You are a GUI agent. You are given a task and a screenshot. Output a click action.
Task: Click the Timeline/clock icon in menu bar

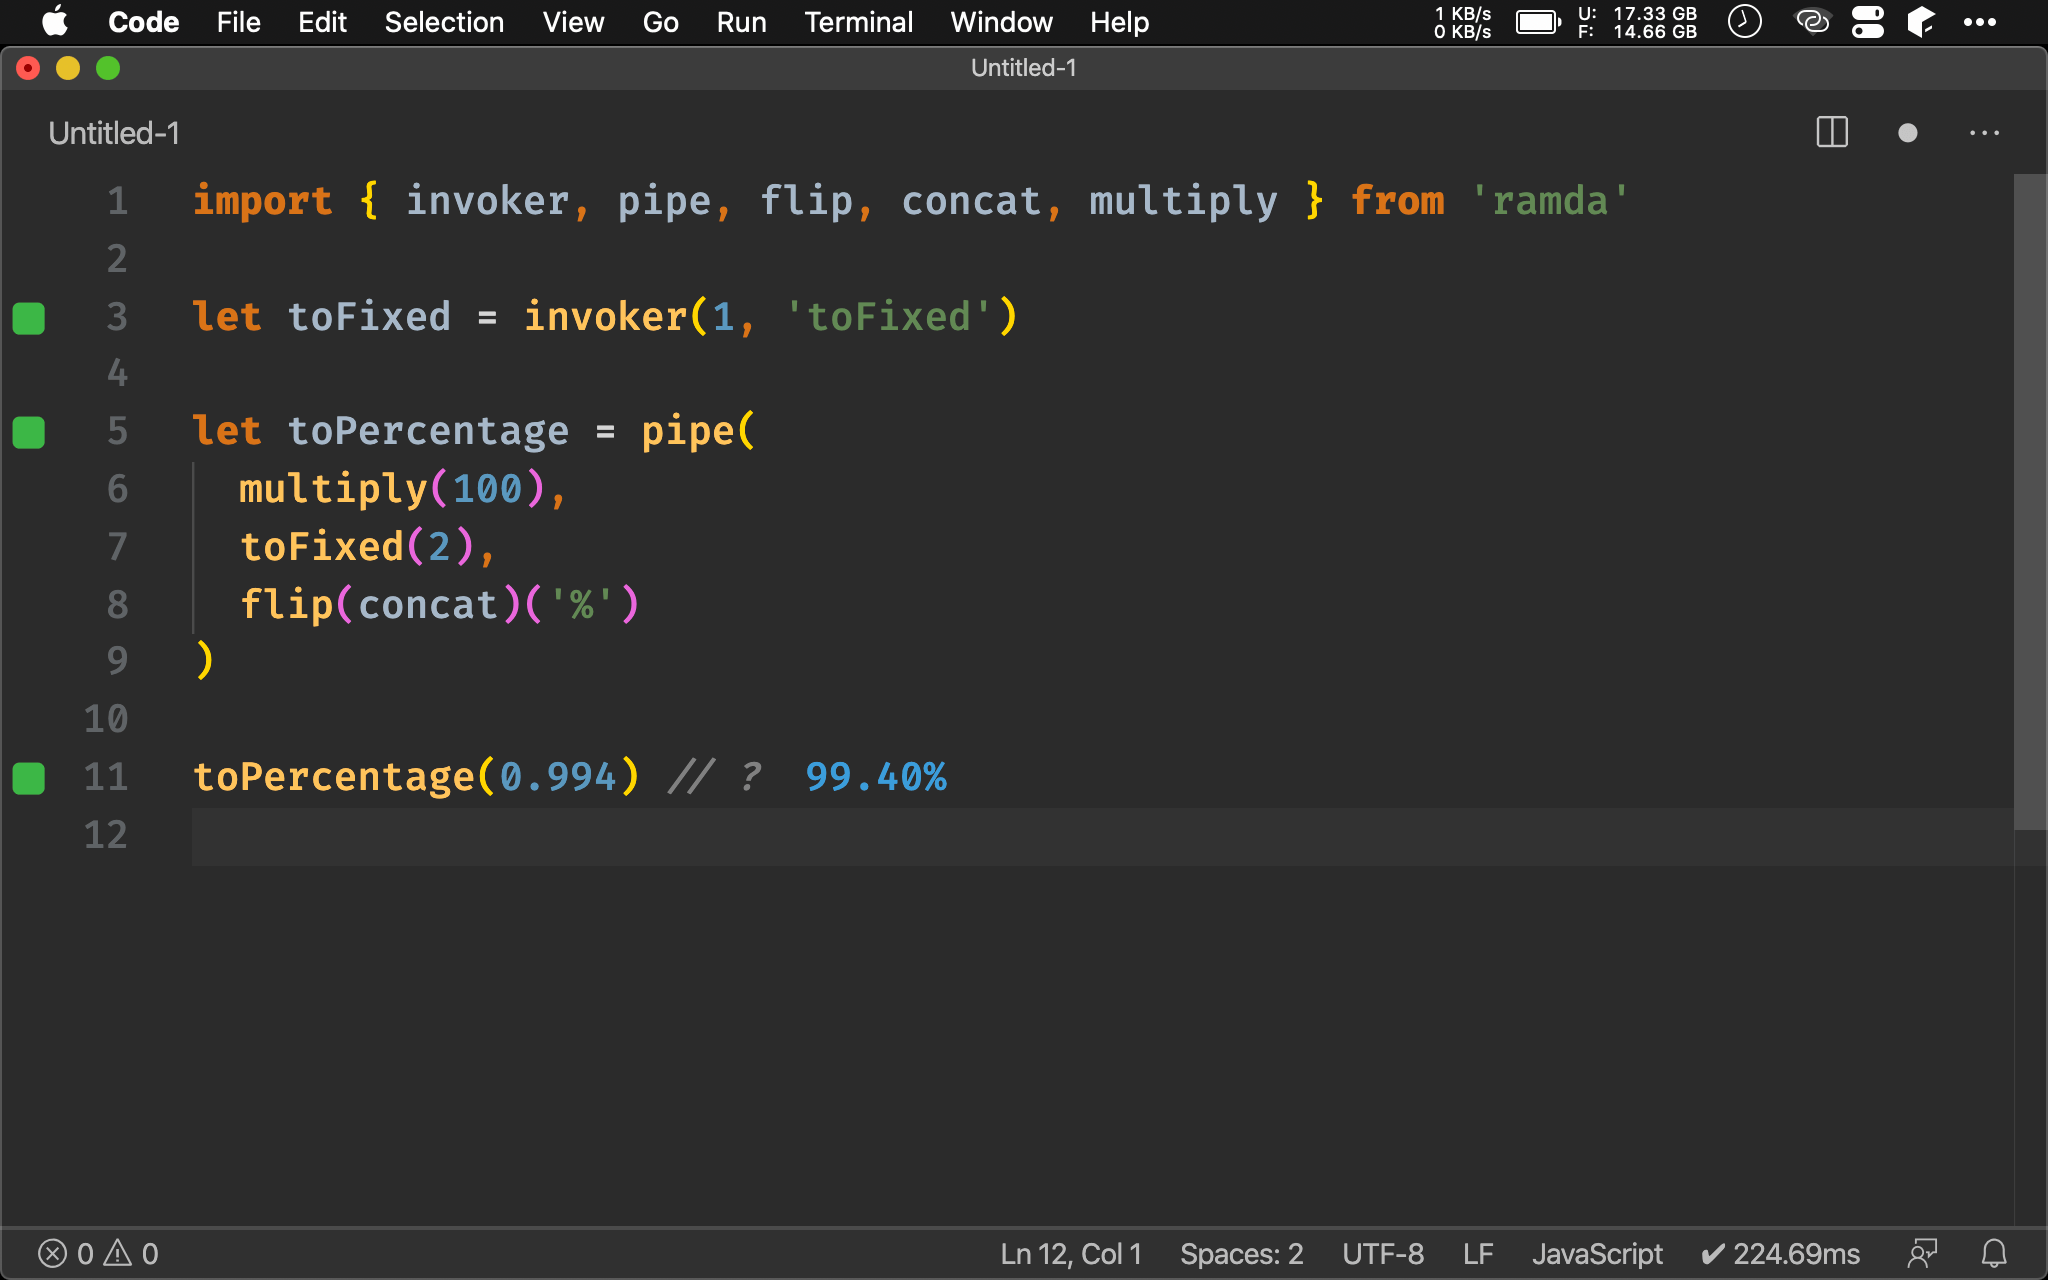coord(1746,21)
